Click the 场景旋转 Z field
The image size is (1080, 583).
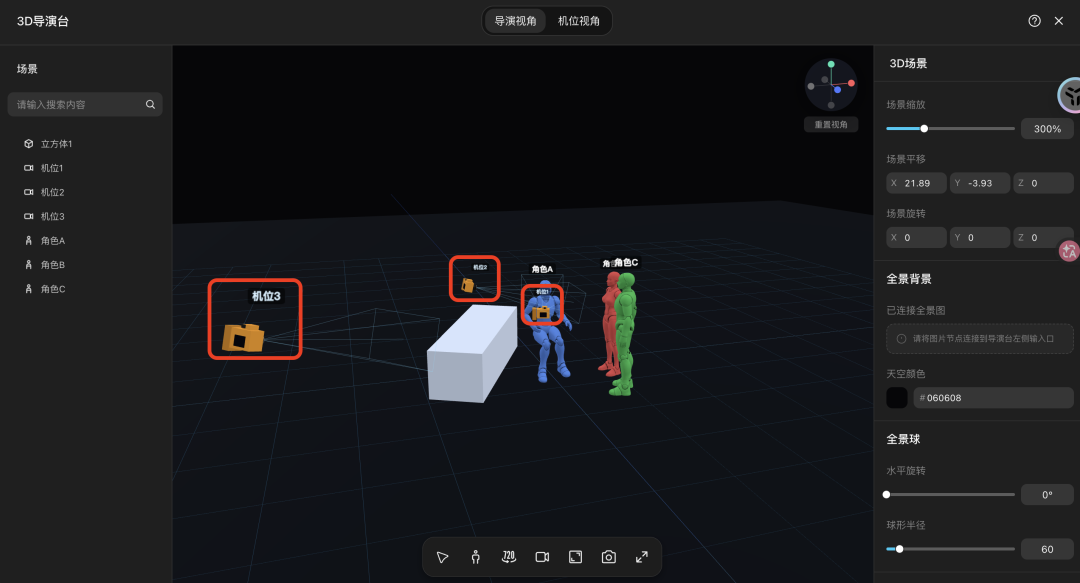tap(1043, 238)
